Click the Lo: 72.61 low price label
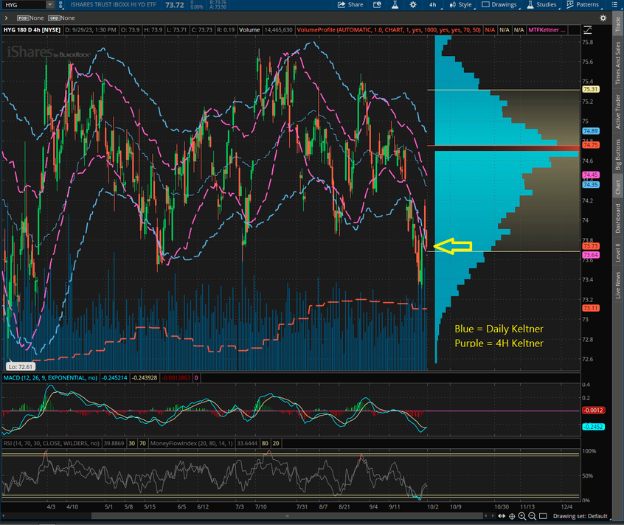624x525 pixels. click(x=21, y=367)
